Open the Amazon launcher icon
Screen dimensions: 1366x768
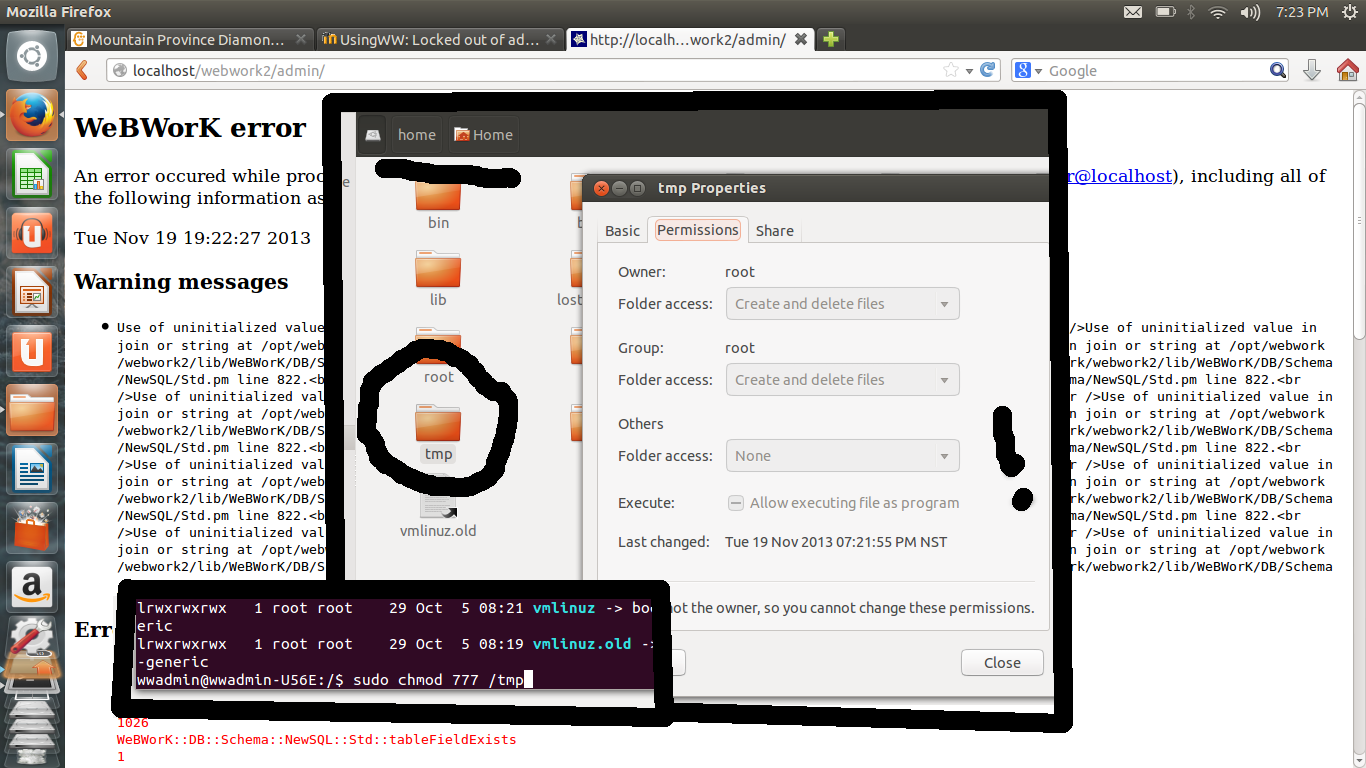click(x=32, y=587)
